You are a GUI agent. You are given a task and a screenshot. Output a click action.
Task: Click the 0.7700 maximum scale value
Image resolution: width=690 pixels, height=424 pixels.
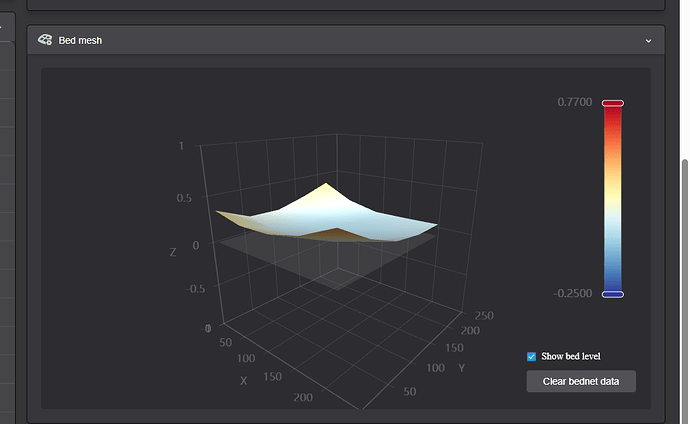coord(574,103)
